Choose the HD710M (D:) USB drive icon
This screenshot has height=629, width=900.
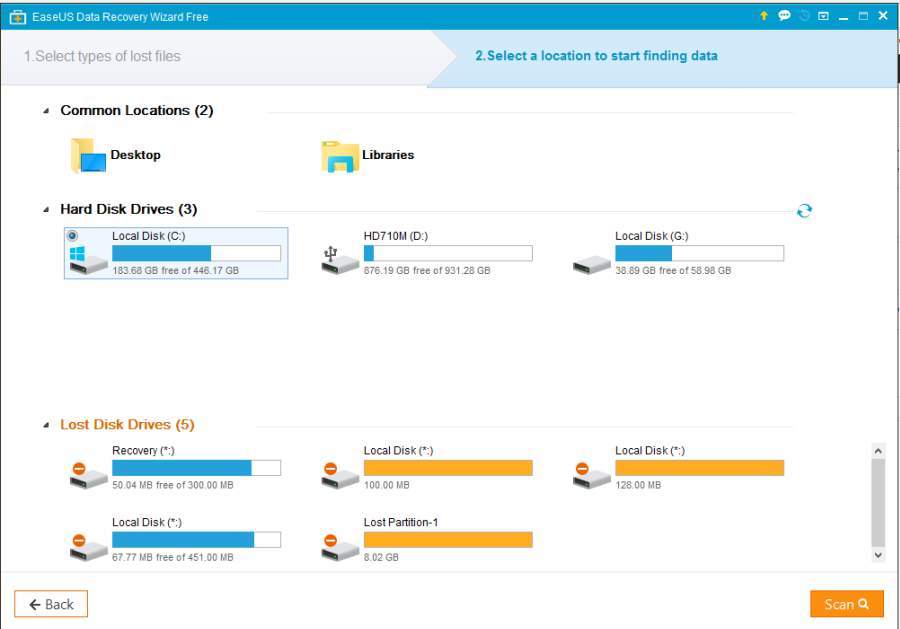tap(340, 260)
